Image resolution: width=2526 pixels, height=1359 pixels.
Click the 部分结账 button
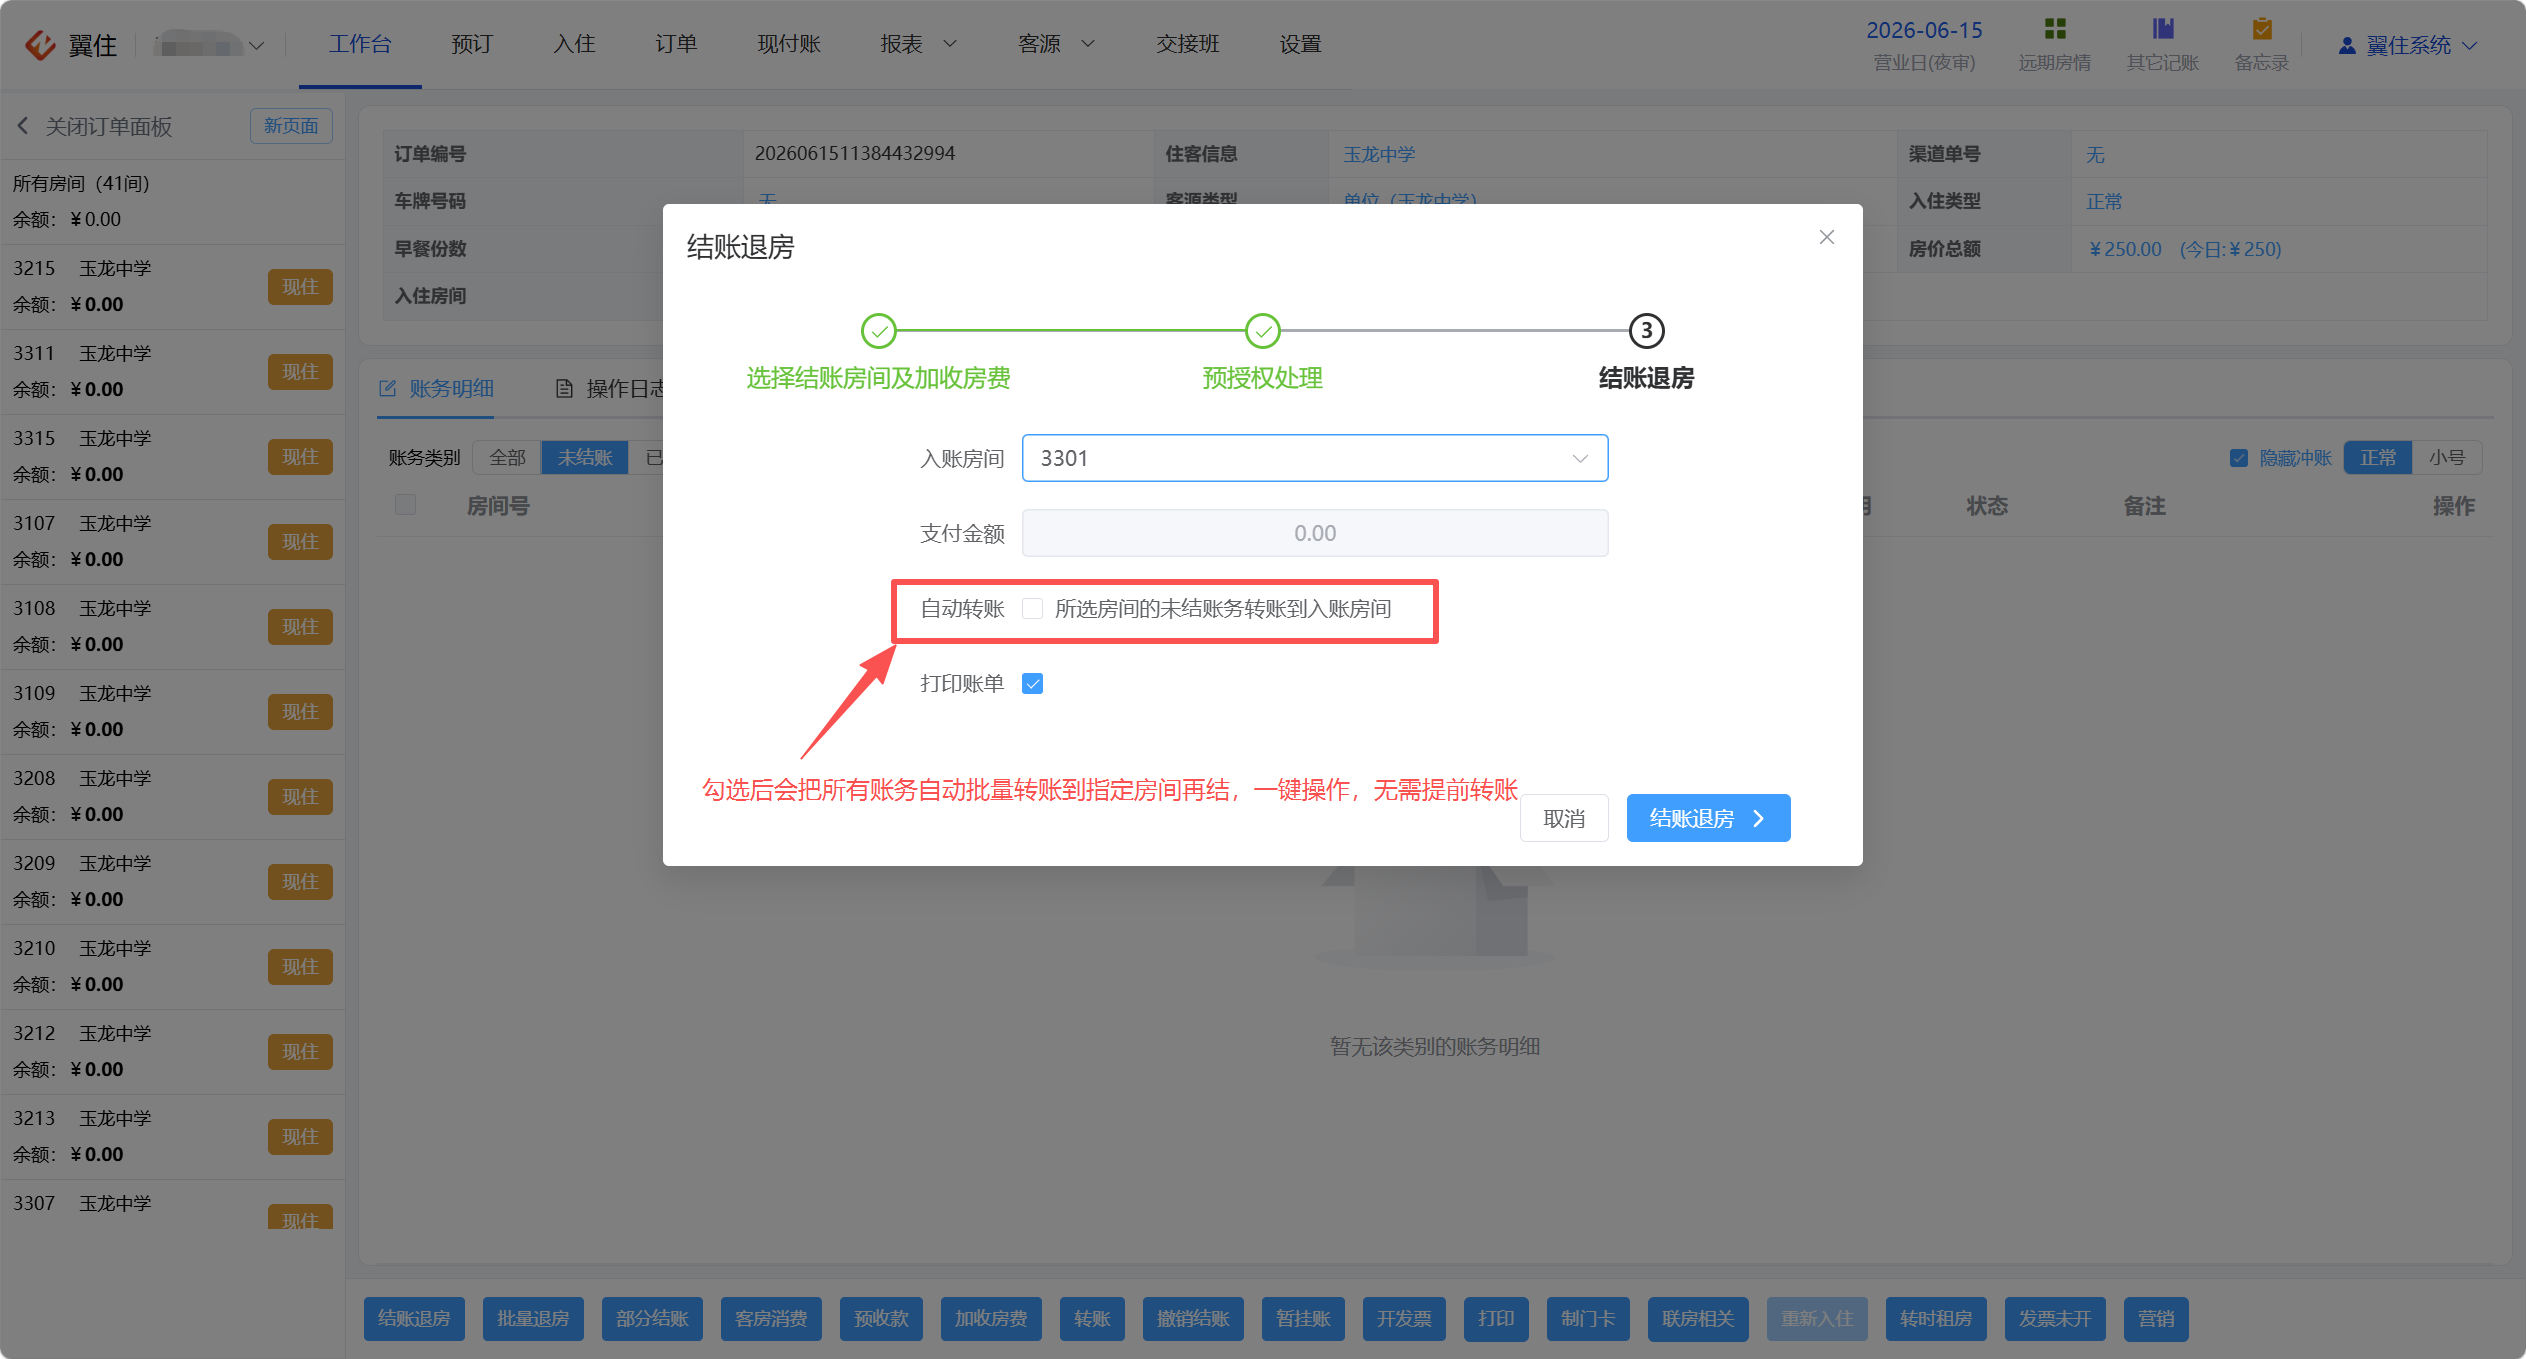click(652, 1319)
